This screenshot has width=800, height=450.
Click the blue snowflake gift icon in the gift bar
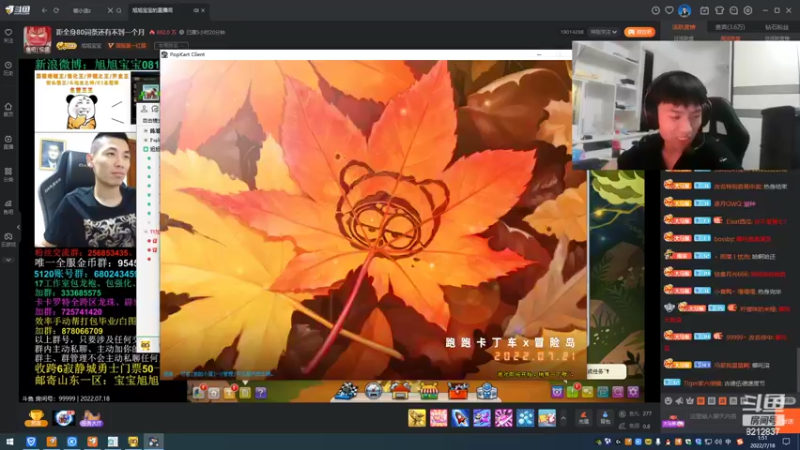(525, 418)
